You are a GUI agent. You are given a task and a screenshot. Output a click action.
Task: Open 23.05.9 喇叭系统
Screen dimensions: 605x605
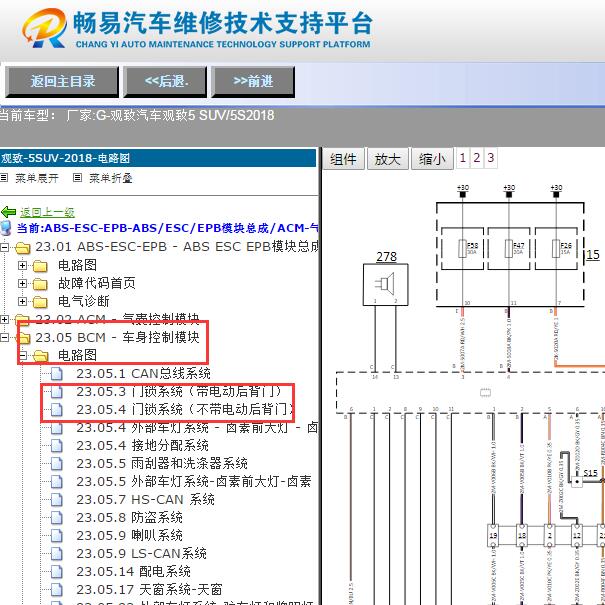129,536
